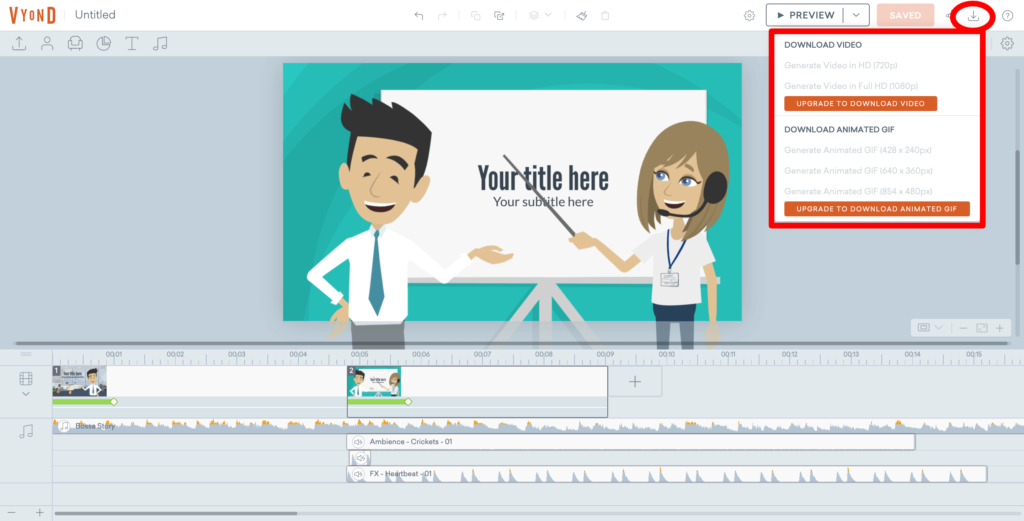Click the Paste icon in top toolbar
1024x521 pixels.
click(x=499, y=16)
